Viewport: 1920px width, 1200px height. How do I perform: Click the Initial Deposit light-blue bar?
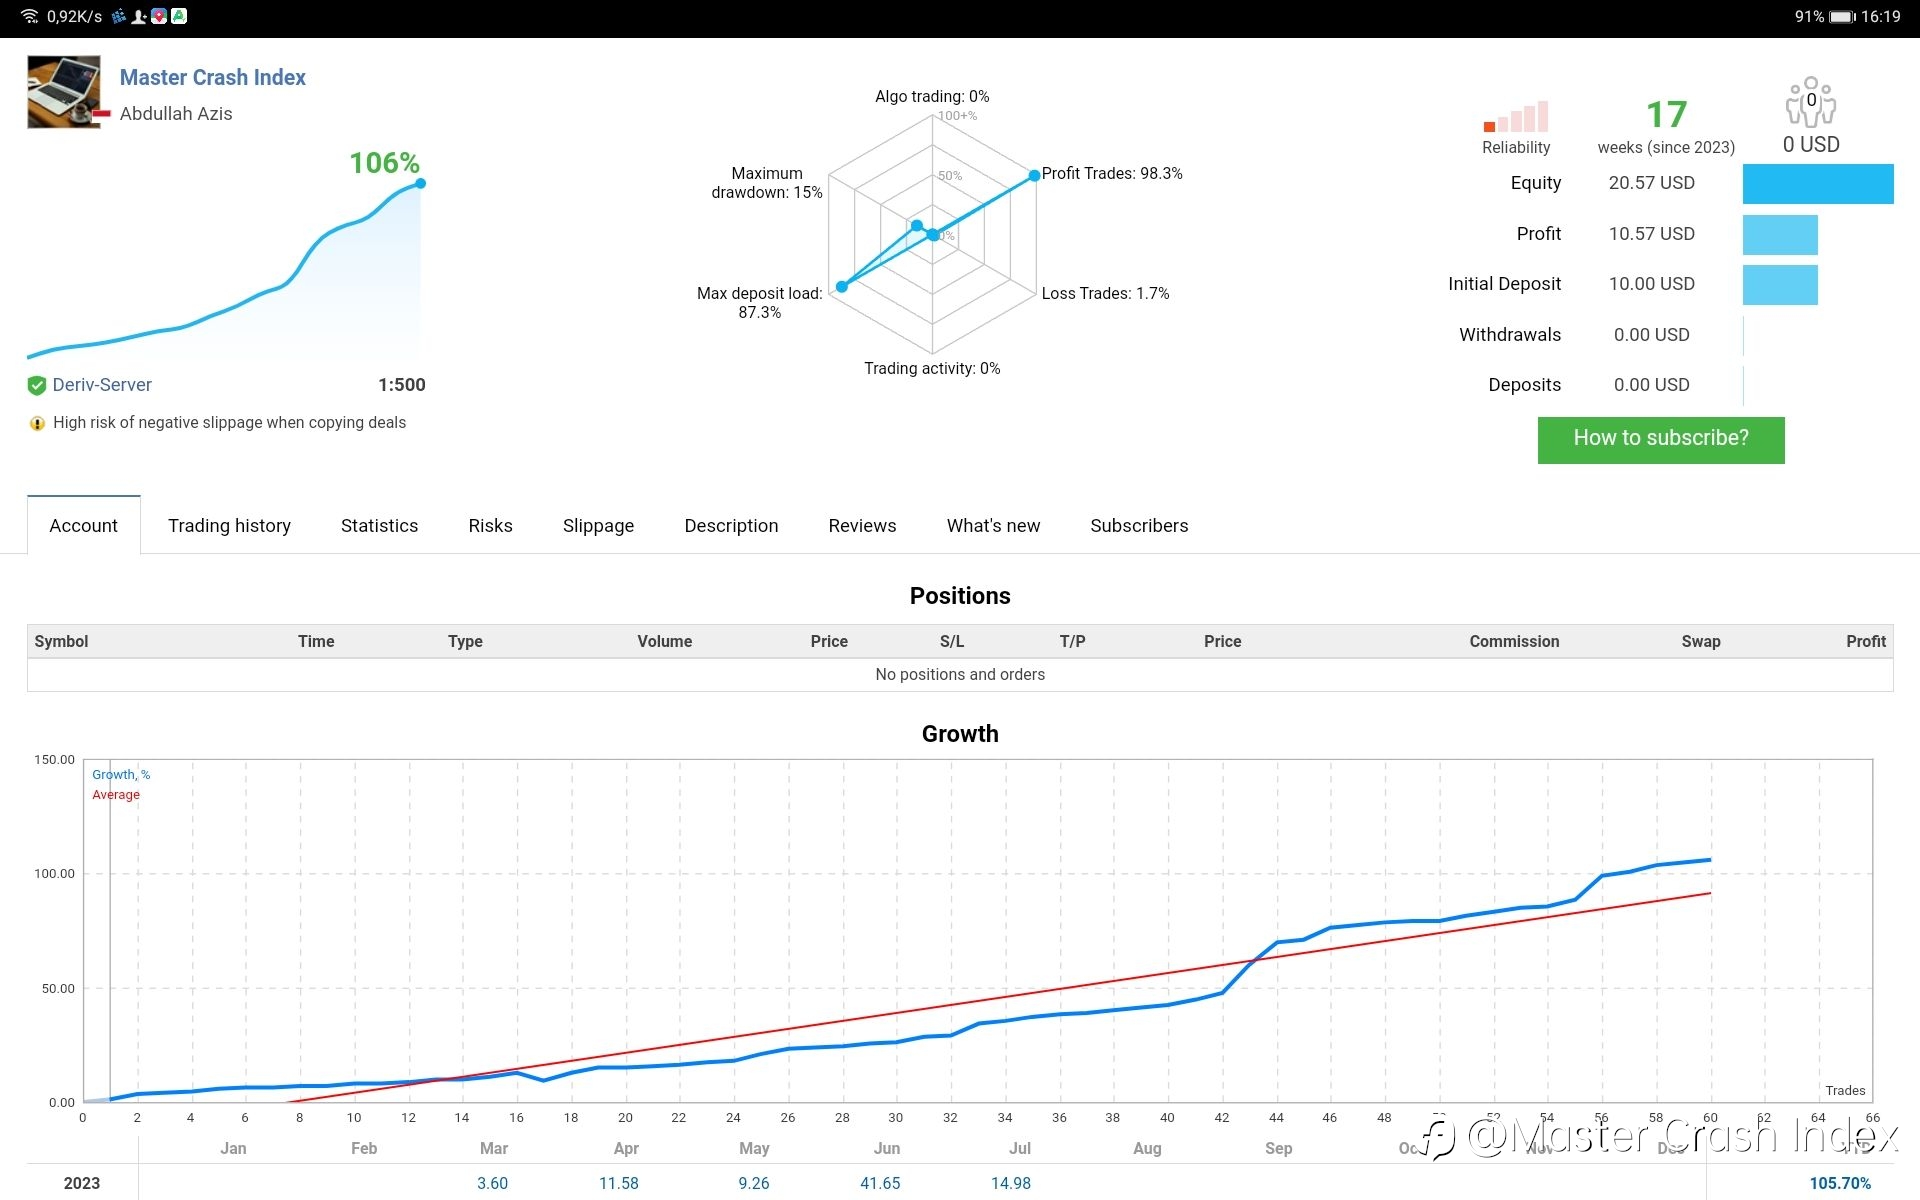[1780, 285]
